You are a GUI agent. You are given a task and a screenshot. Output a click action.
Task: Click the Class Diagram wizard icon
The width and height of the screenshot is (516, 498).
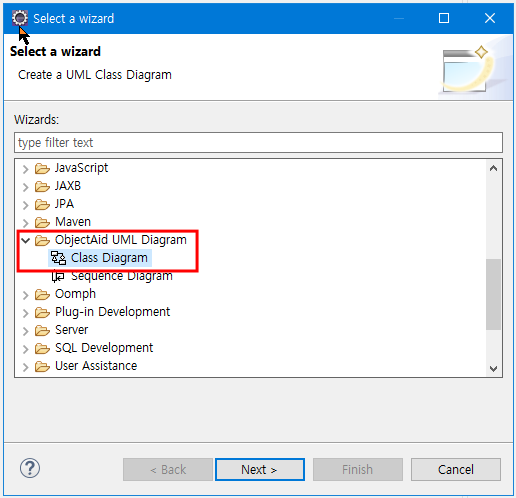[x=58, y=258]
